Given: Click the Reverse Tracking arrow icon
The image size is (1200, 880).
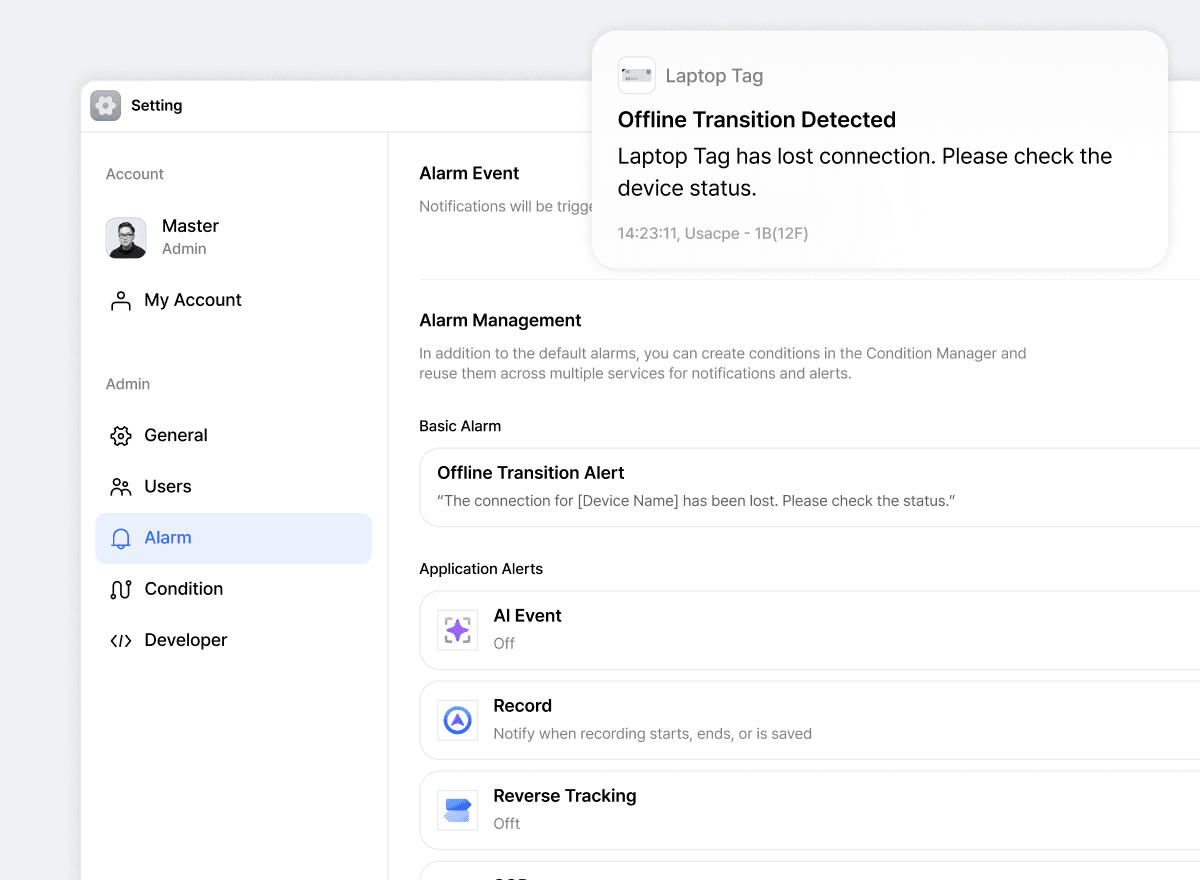Looking at the screenshot, I should click(x=457, y=810).
